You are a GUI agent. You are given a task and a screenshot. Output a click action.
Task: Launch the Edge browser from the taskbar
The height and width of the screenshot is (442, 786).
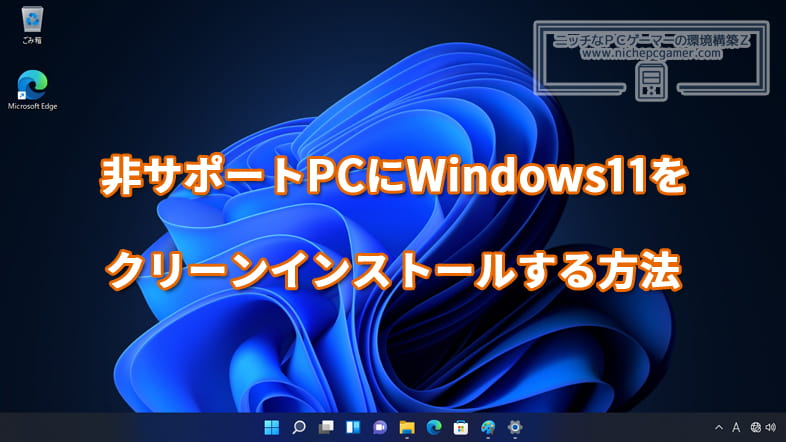pyautogui.click(x=434, y=427)
